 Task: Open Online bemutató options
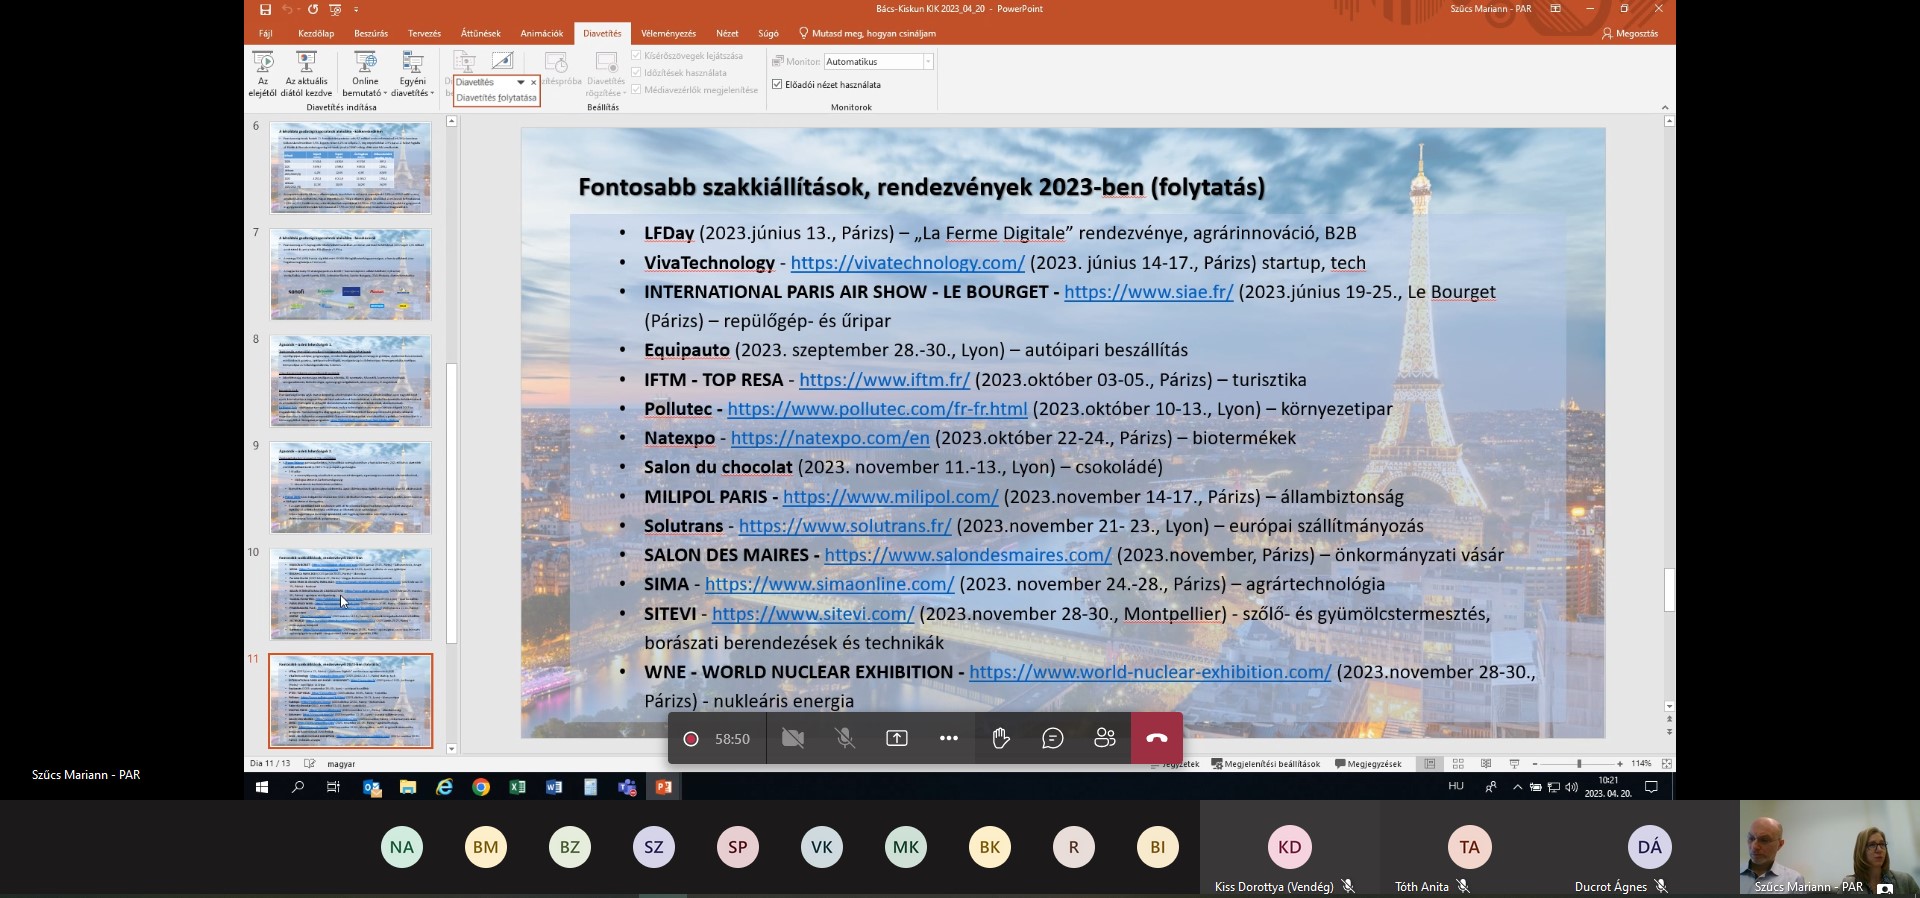click(x=365, y=74)
